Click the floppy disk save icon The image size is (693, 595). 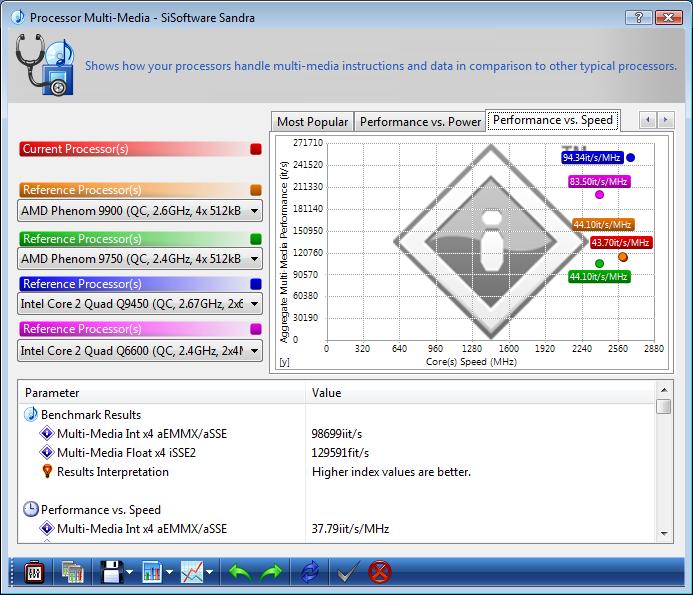(x=109, y=573)
